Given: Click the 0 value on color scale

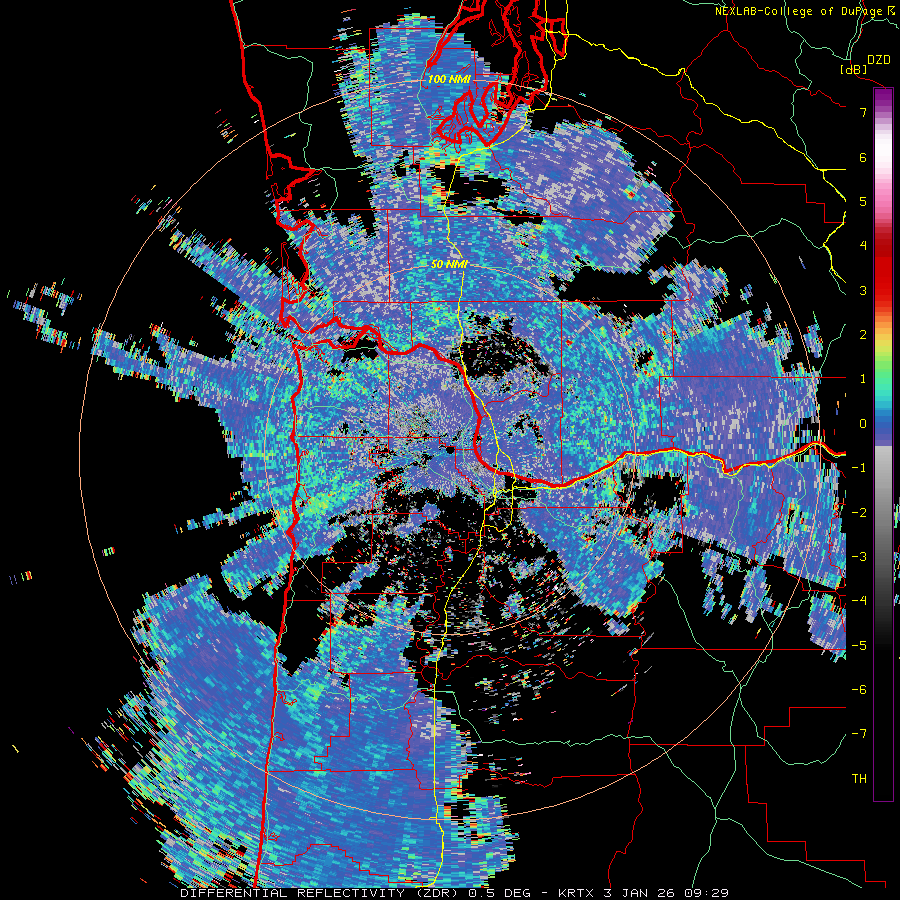Looking at the screenshot, I should [x=863, y=424].
